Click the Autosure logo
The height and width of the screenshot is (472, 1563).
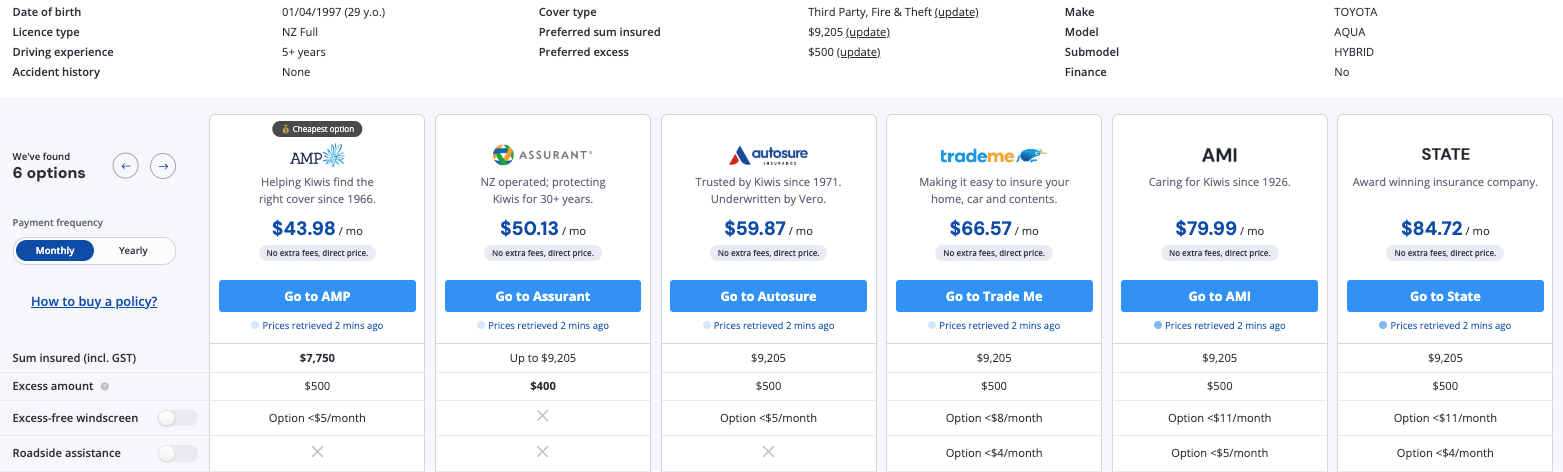point(768,155)
